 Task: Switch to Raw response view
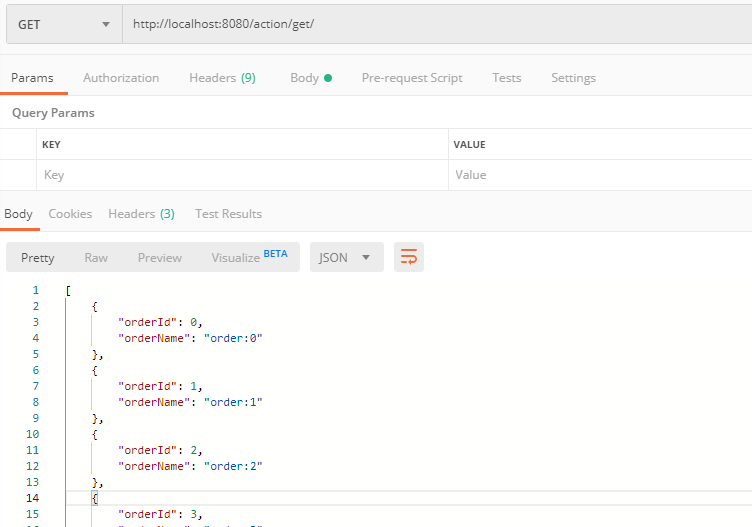(96, 258)
